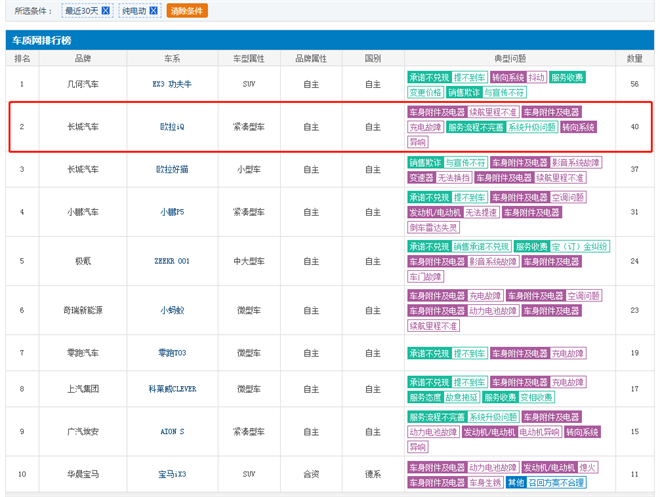Click the 华晨宝马 brand cell

[x=83, y=474]
